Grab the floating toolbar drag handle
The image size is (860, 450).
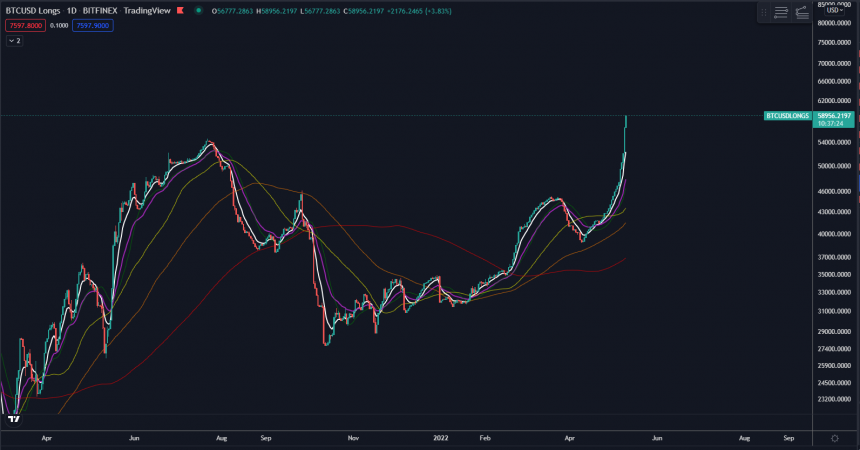click(764, 12)
